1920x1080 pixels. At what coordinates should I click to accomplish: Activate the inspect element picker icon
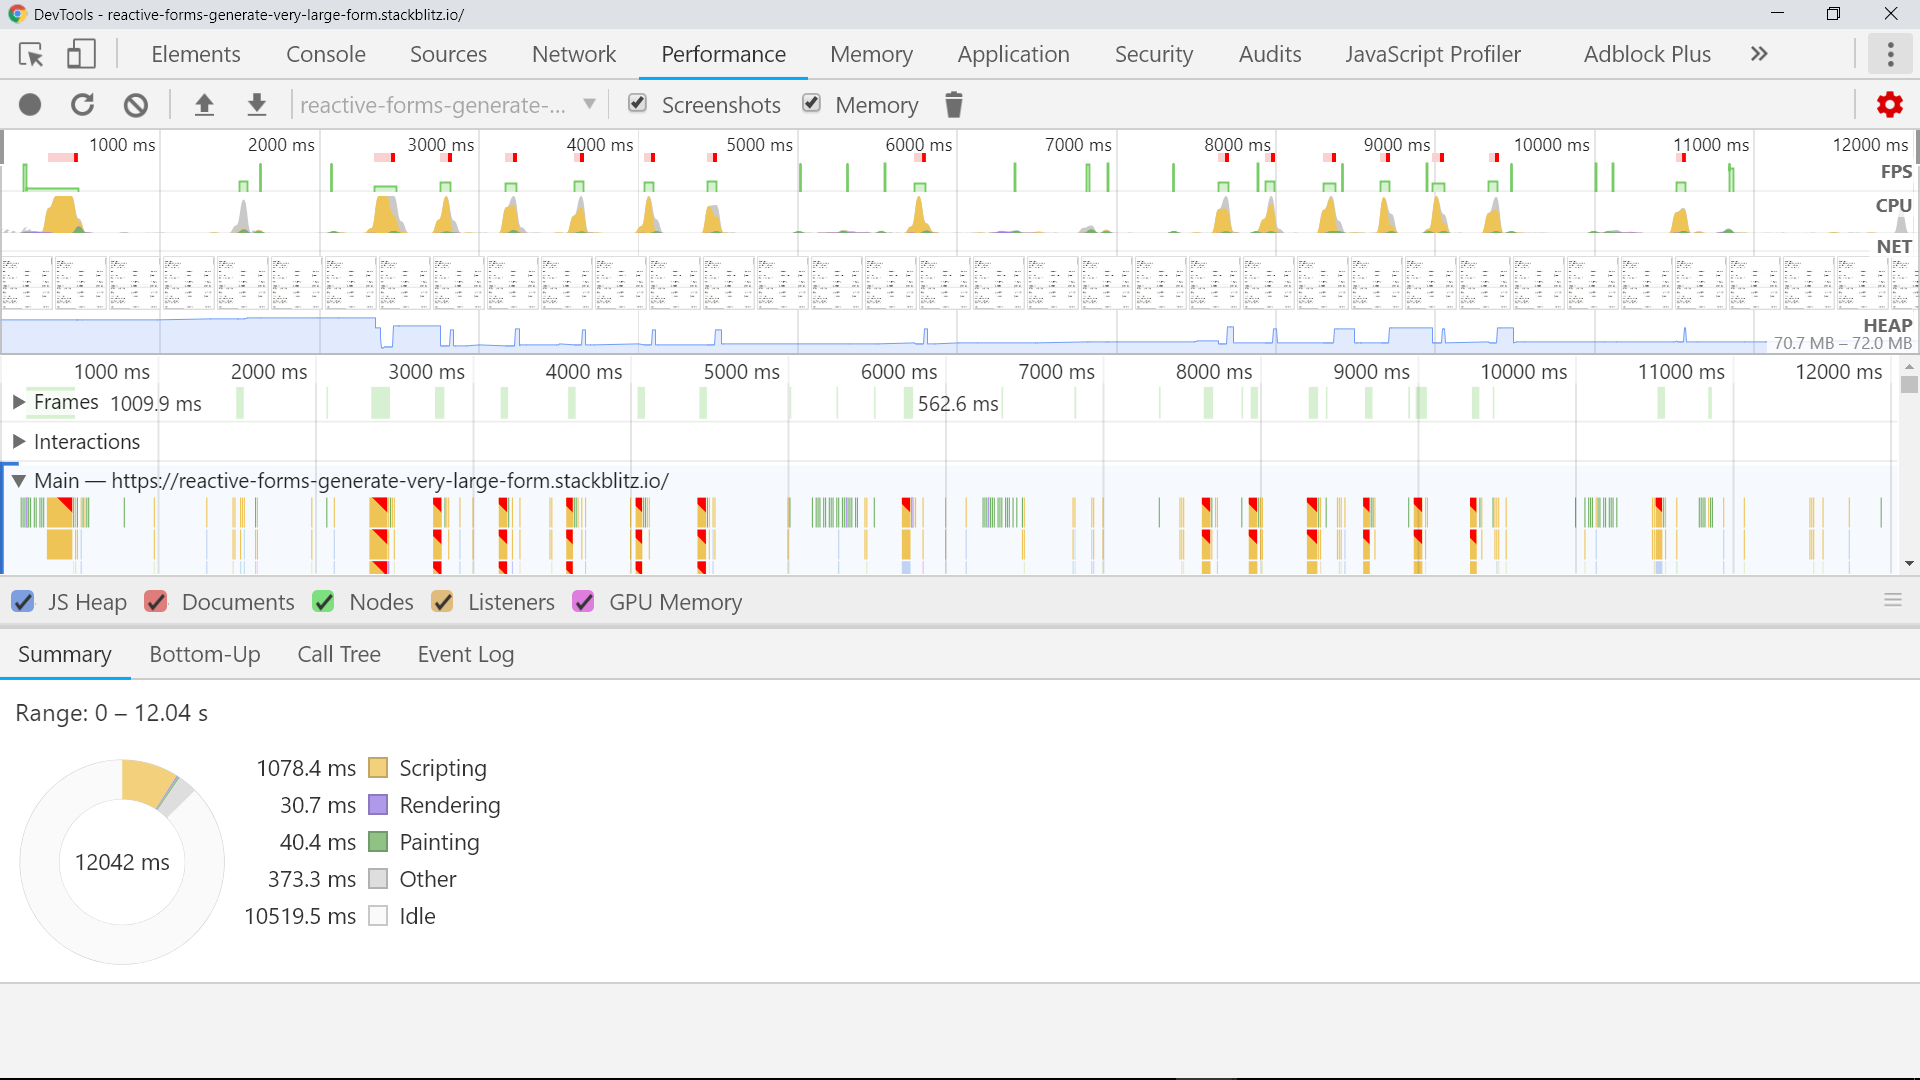tap(31, 54)
